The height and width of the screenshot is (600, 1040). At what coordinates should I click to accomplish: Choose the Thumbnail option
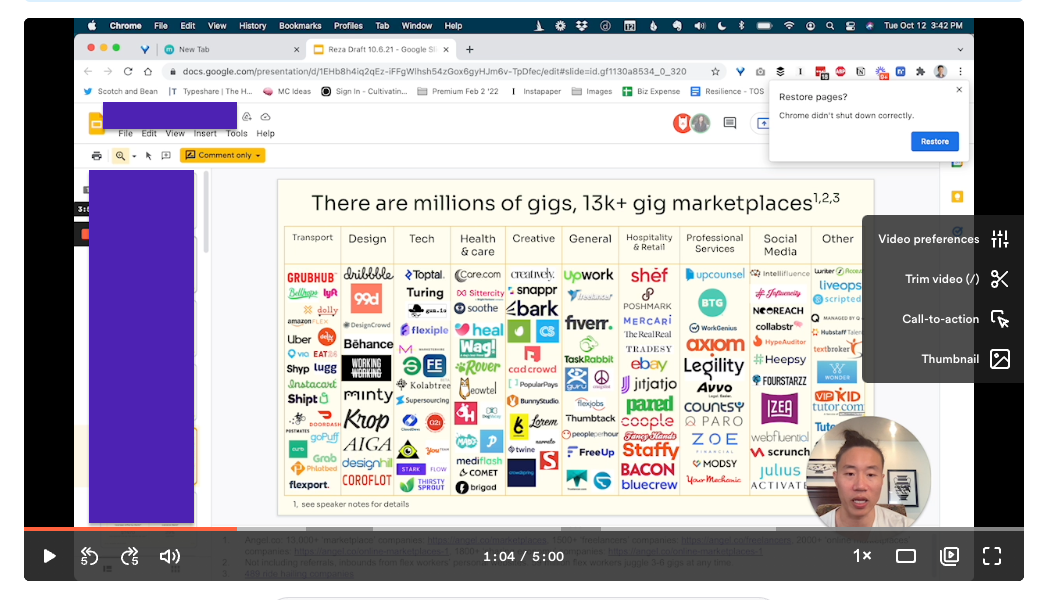coord(965,359)
